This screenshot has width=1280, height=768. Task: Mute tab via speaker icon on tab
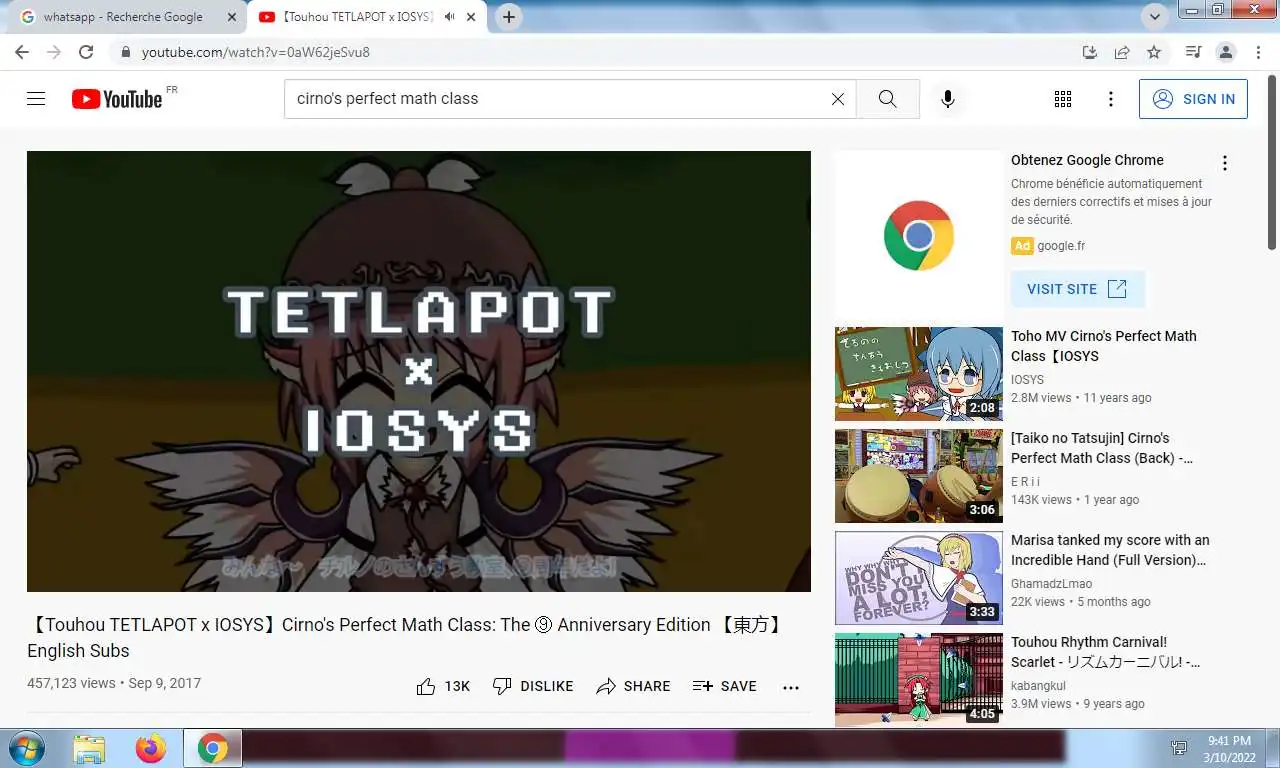click(449, 17)
